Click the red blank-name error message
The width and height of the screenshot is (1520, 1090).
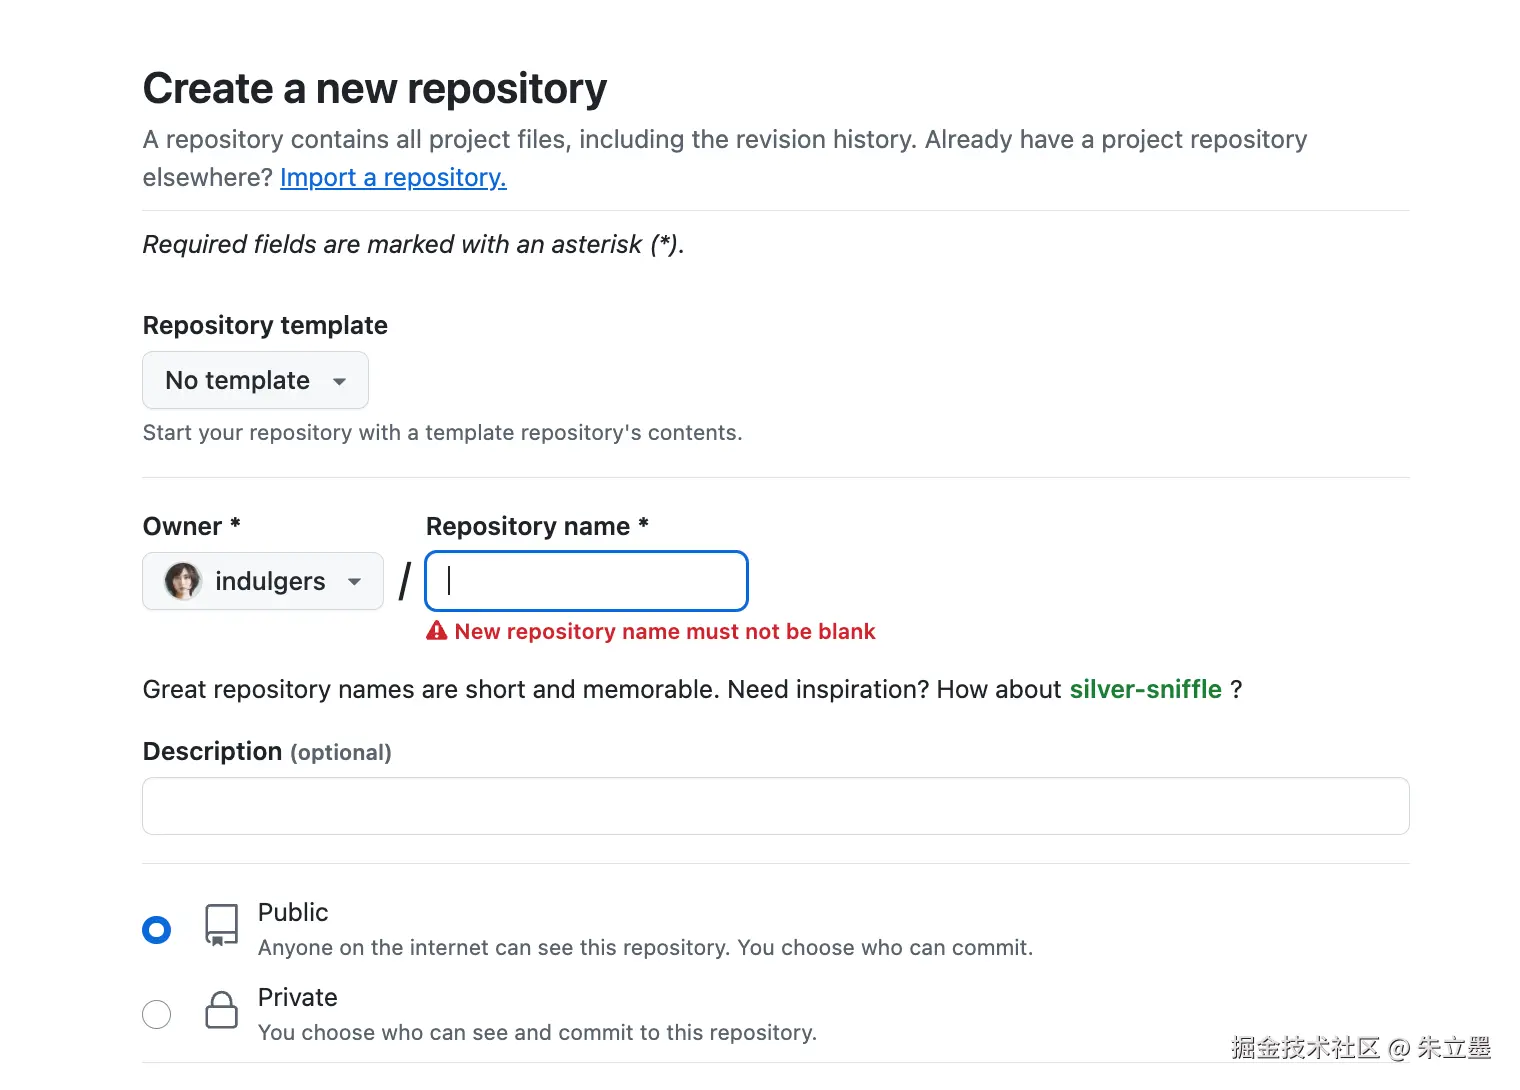(665, 632)
